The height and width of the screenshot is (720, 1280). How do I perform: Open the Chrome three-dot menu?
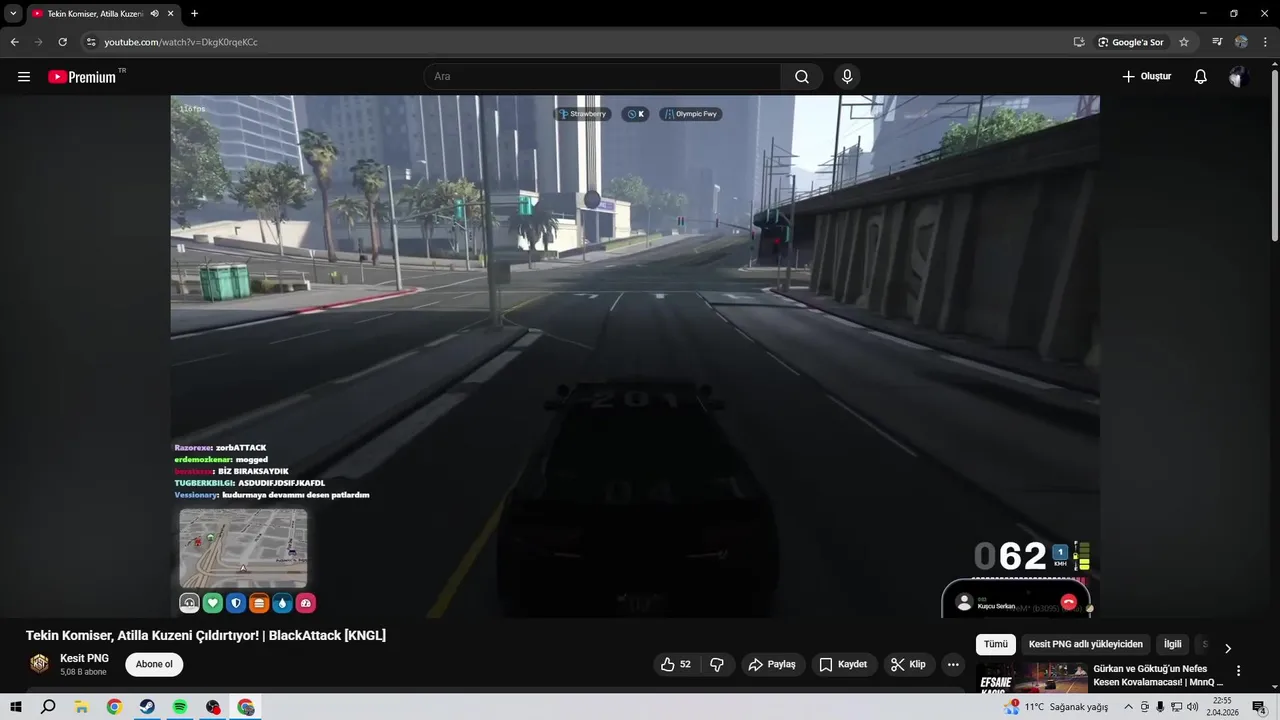click(1266, 42)
